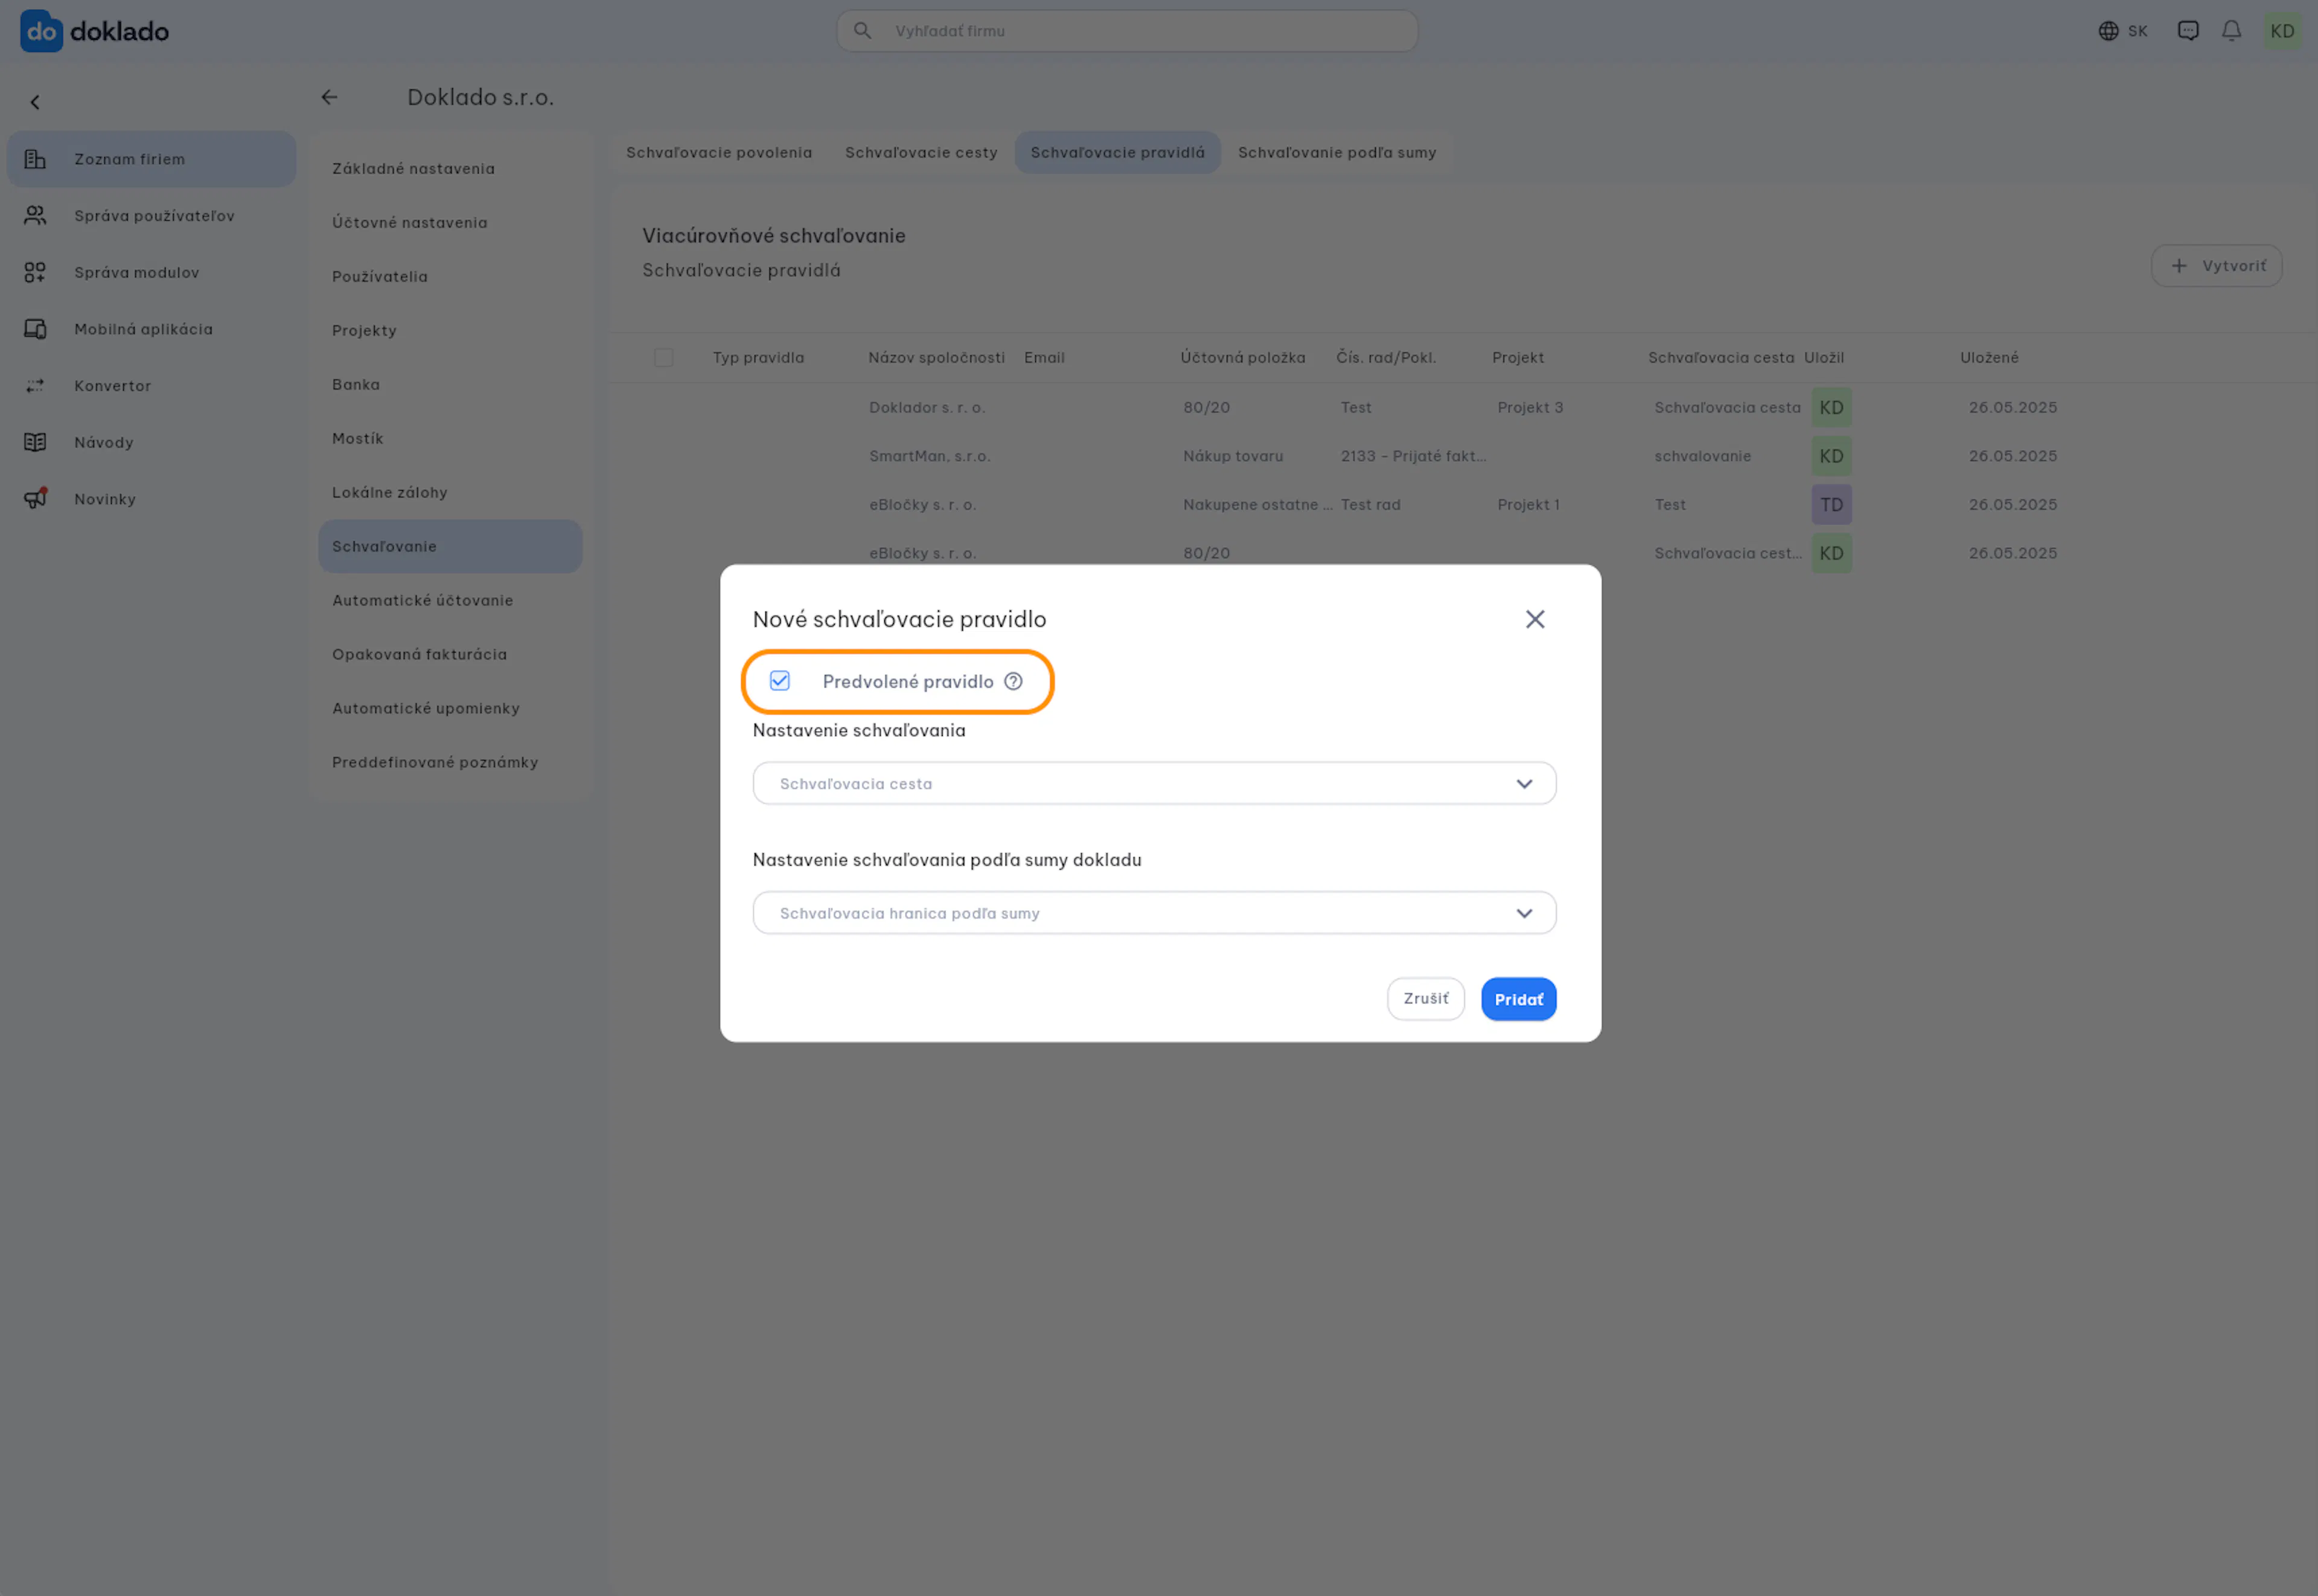Click the help icon beside Predvolené pravidlo
Screen dimensions: 2318x1596
tap(1013, 681)
